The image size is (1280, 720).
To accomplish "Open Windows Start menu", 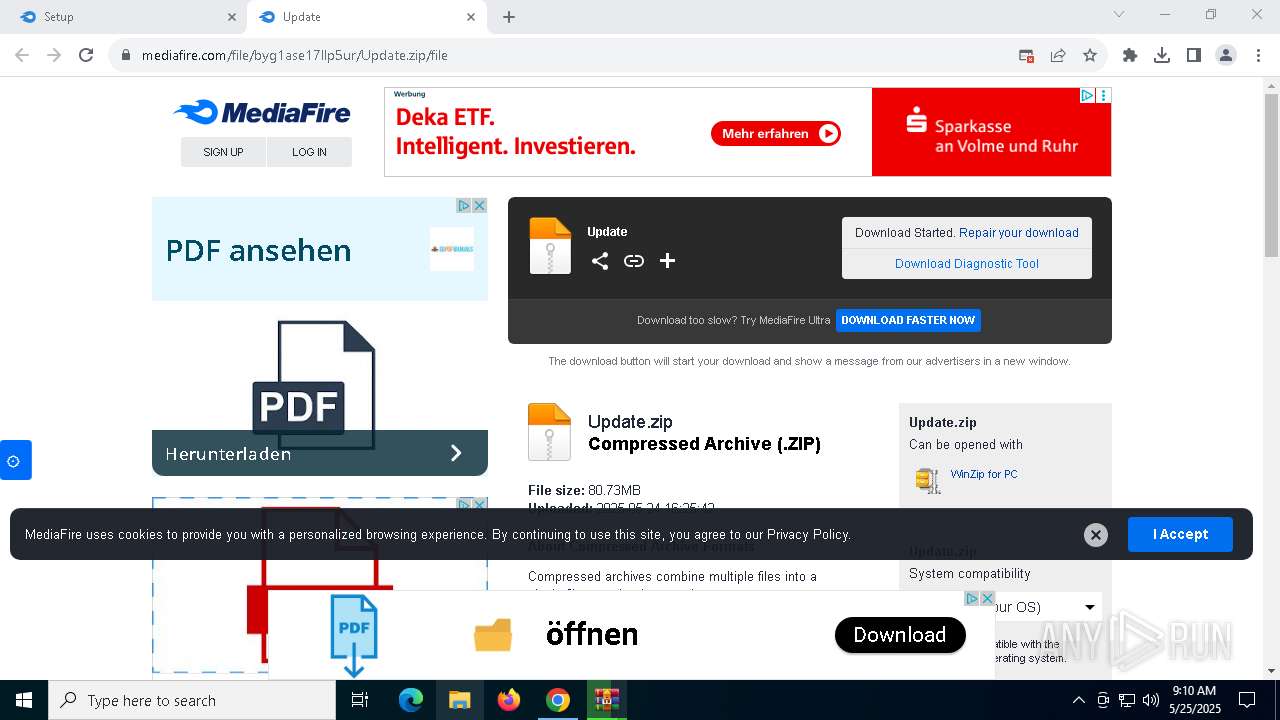I will click(24, 700).
